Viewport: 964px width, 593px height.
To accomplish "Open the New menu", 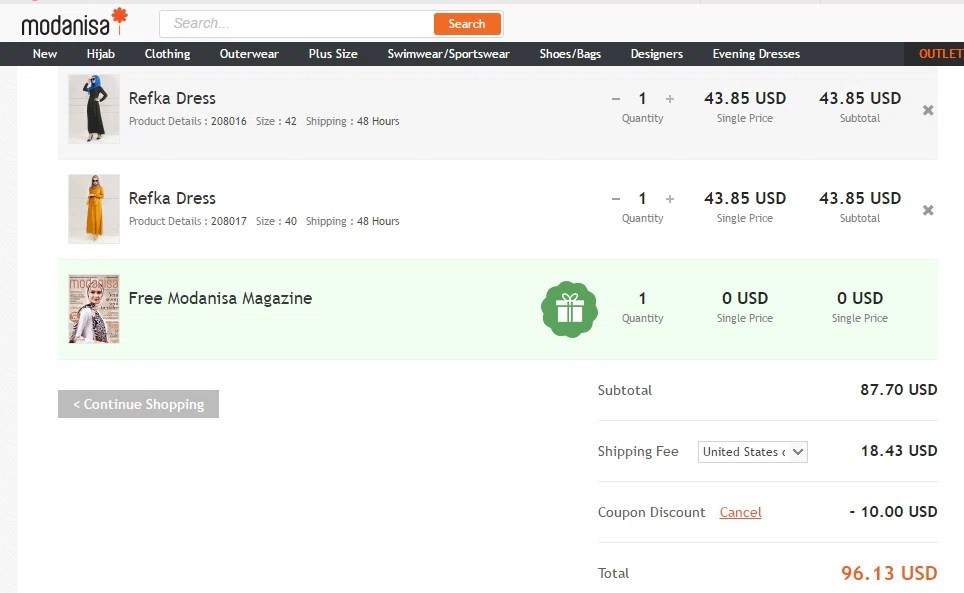I will point(45,54).
